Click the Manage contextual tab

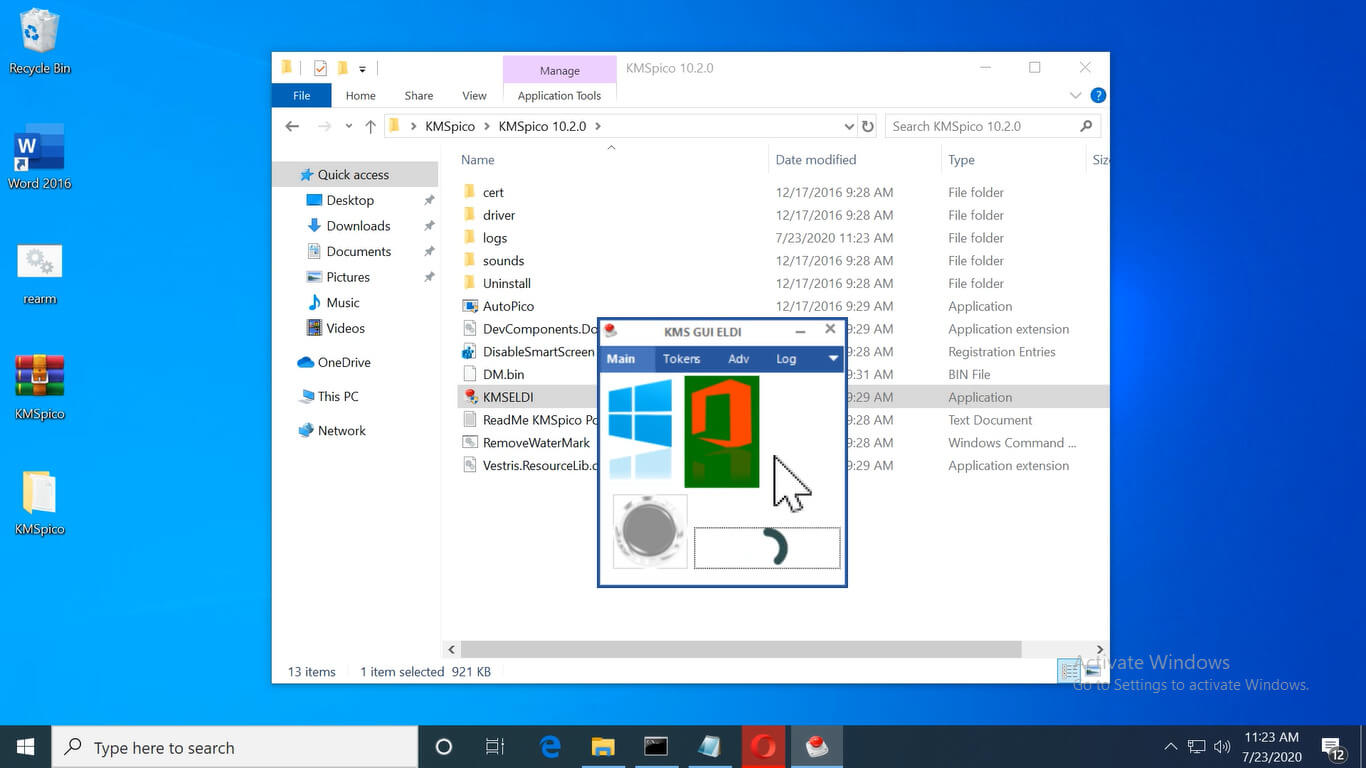559,70
